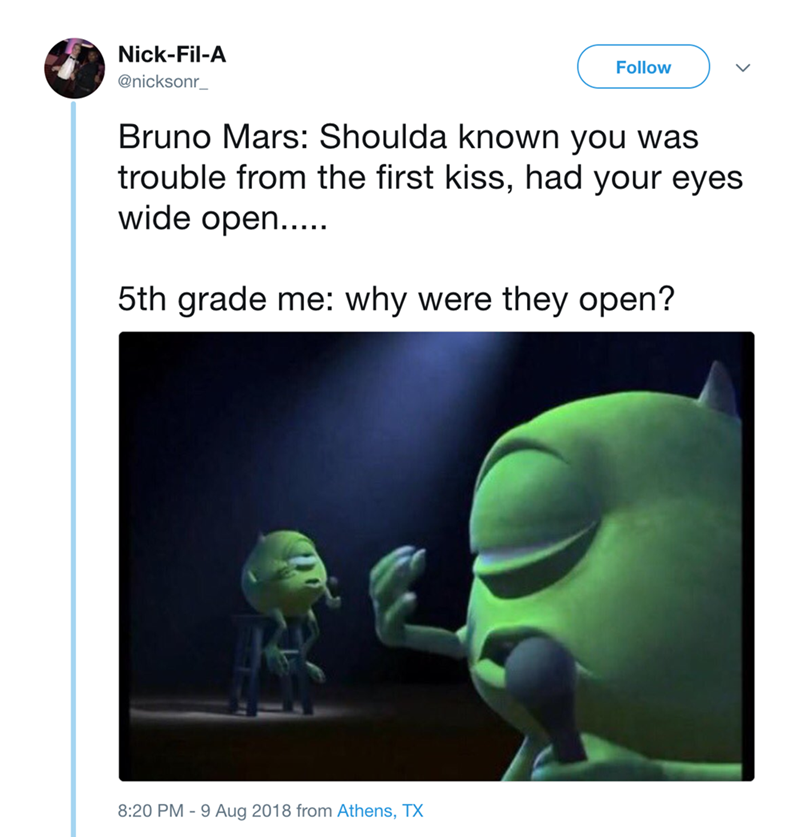This screenshot has width=800, height=837.
Task: Select the '5th grade me' line
Action: point(396,299)
